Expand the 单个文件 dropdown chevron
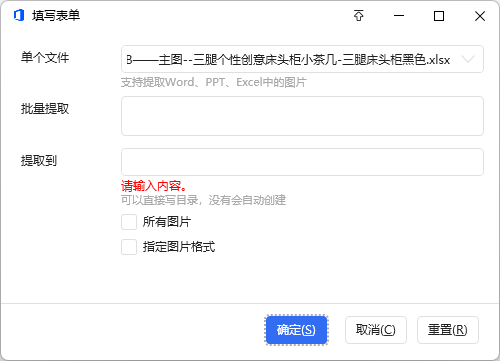500x361 pixels. tap(468, 59)
